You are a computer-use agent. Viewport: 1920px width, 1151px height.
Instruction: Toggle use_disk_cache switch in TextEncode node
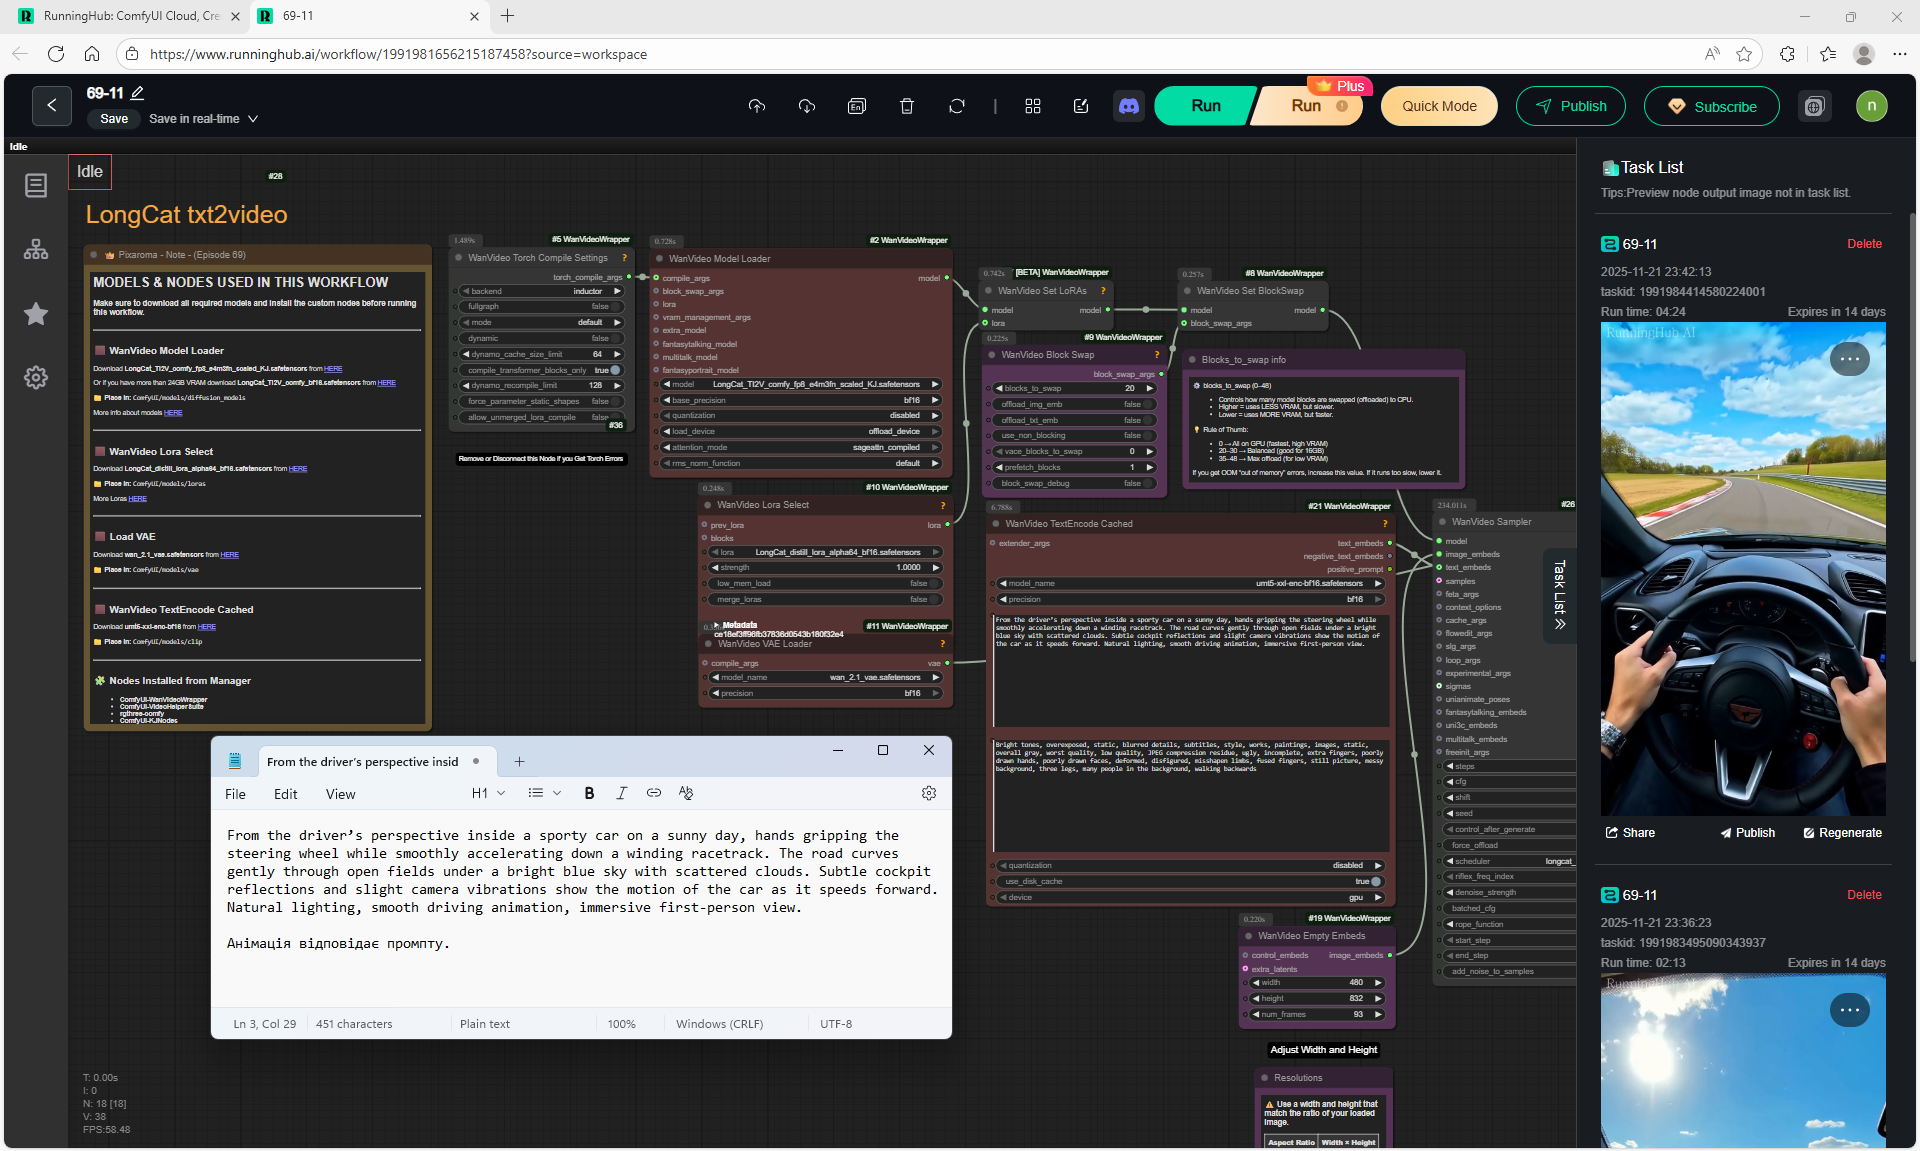pyautogui.click(x=1376, y=881)
